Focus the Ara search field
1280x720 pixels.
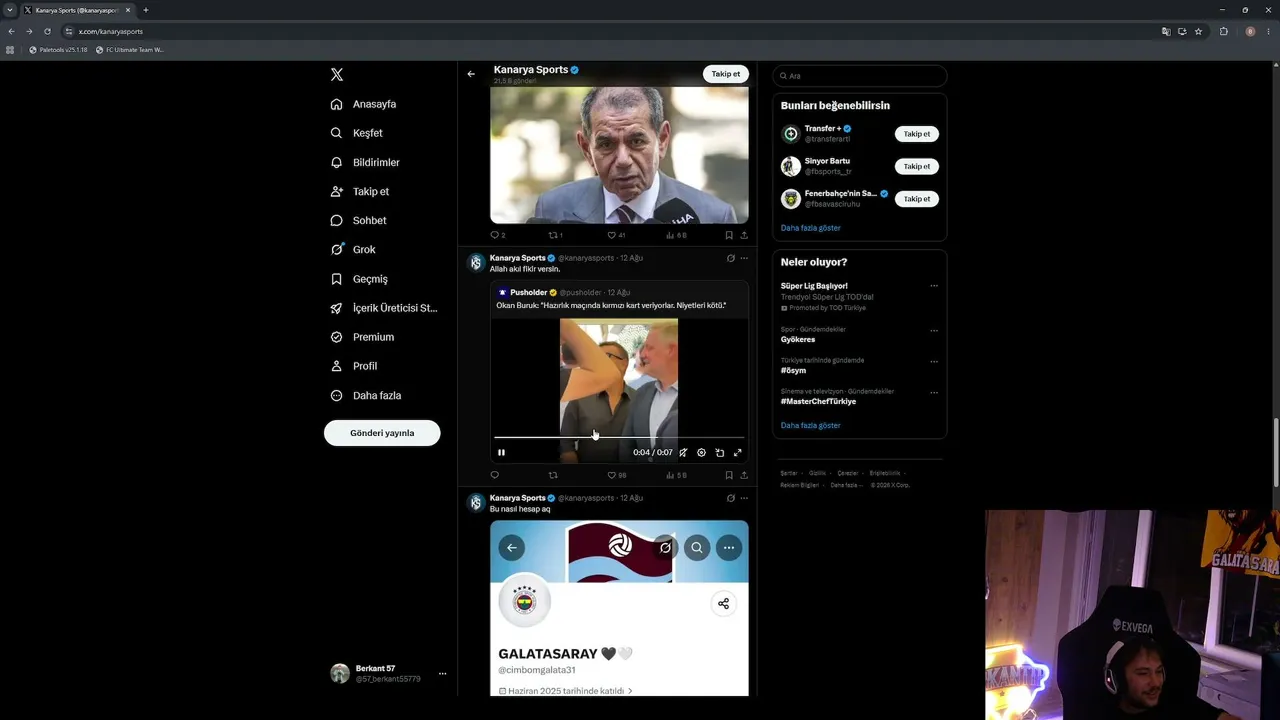859,76
